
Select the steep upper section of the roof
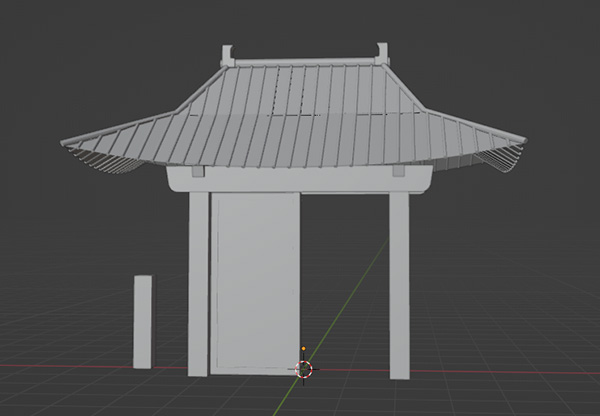click(x=300, y=88)
